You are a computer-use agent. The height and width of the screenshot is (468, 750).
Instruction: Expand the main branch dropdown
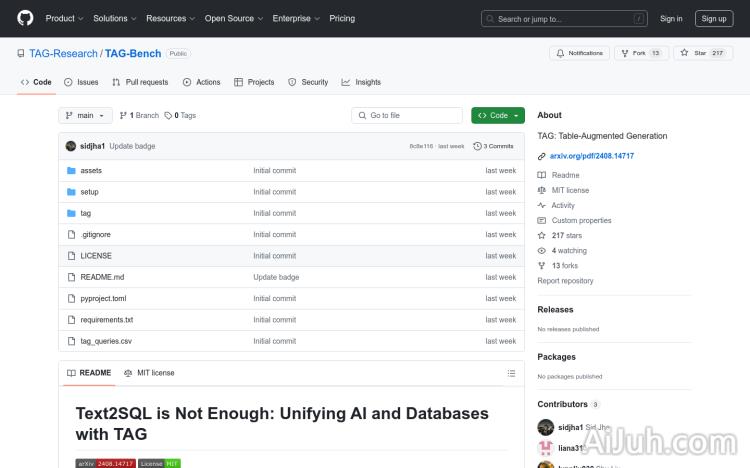click(x=85, y=115)
